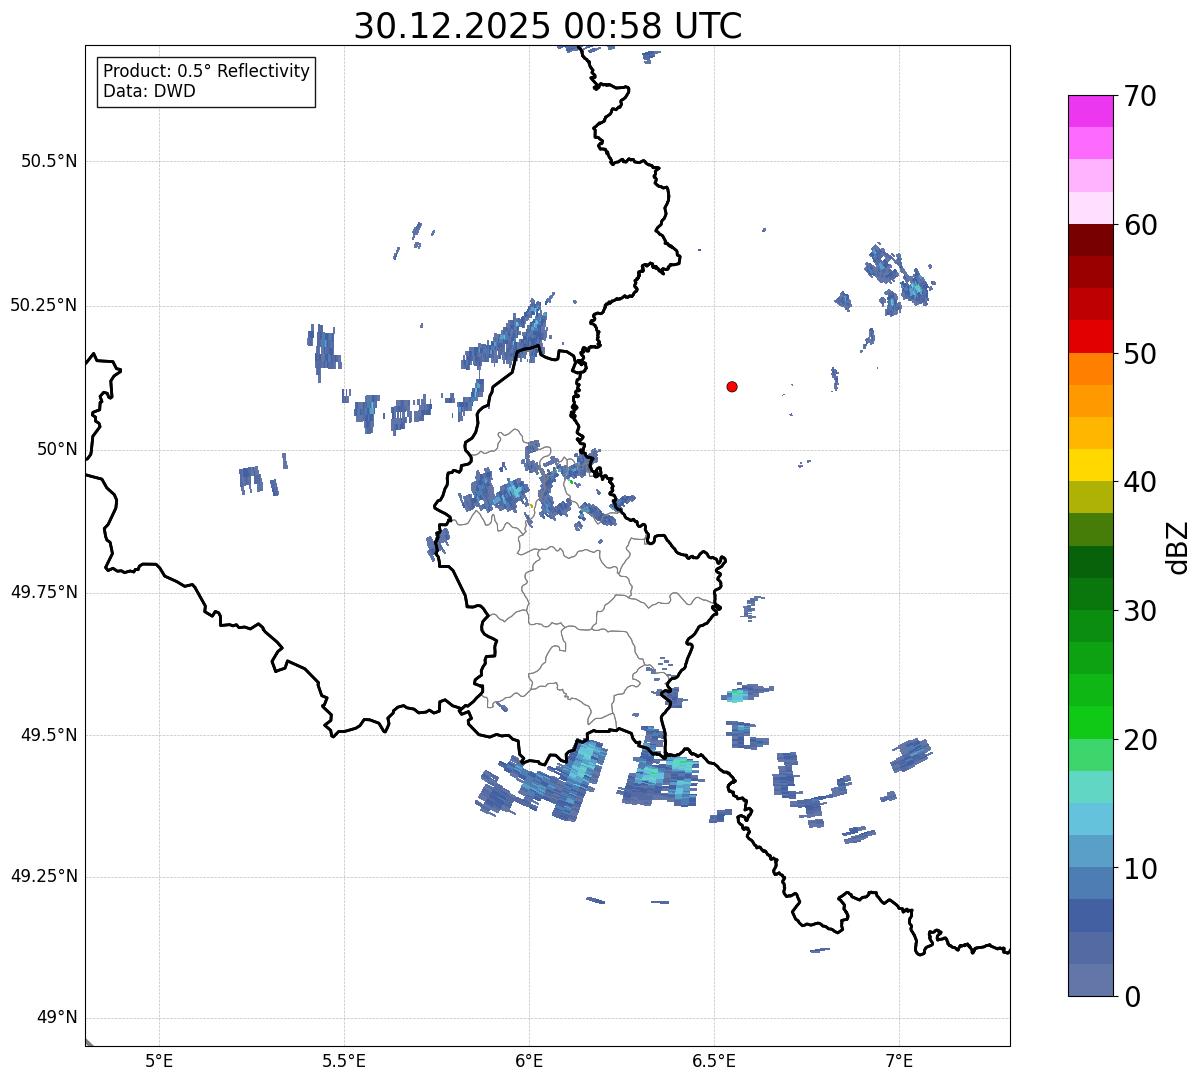Click the title timestamp 30.12.2025 00:58 UTC

click(x=548, y=26)
